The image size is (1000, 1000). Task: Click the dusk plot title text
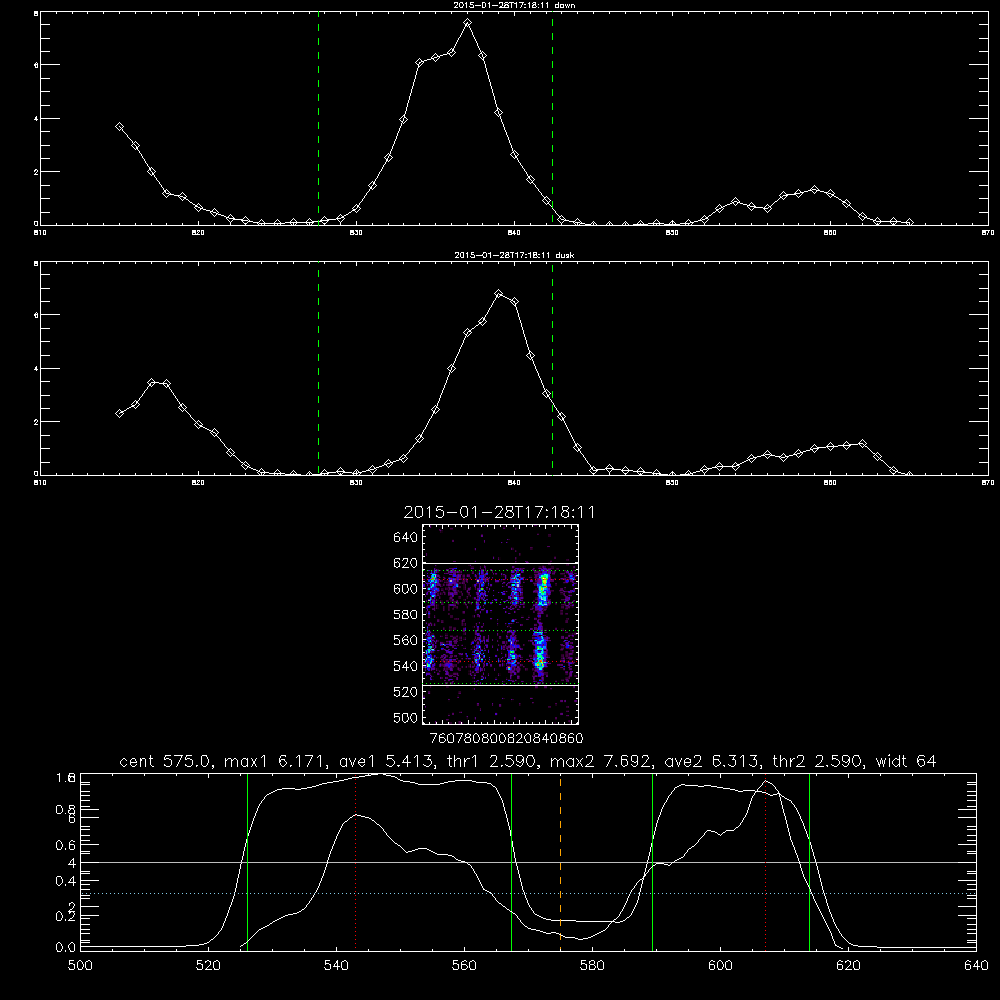[514, 255]
